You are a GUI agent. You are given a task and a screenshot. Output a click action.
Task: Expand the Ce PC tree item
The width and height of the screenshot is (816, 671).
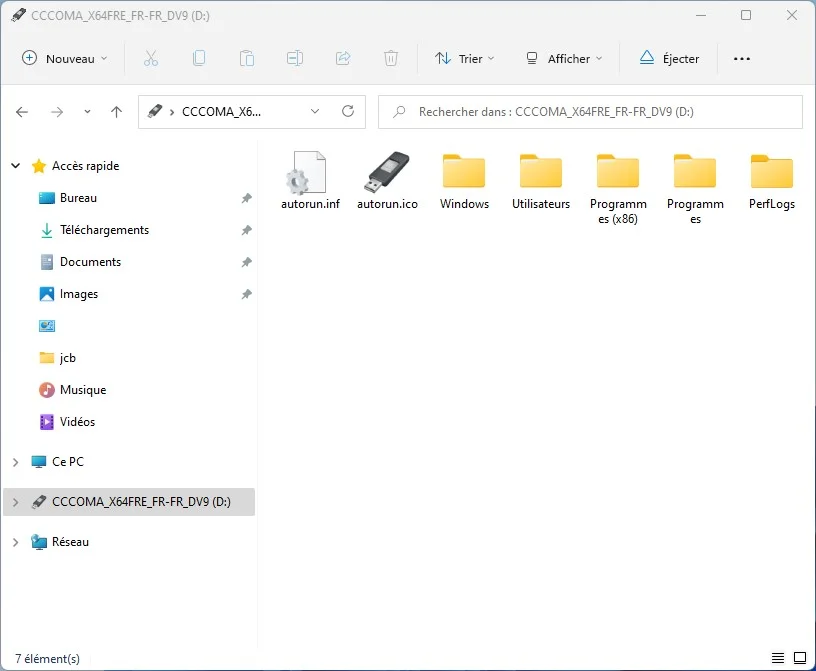[14, 461]
